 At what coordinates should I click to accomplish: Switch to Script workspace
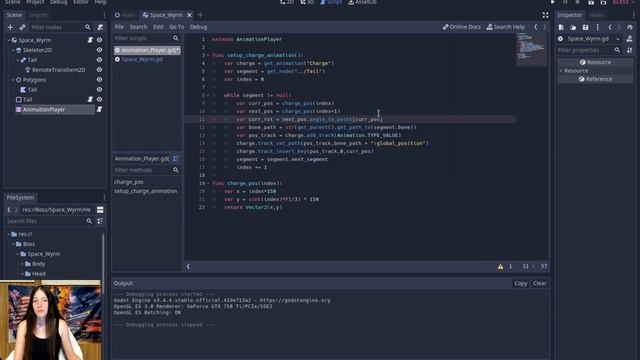click(x=331, y=2)
